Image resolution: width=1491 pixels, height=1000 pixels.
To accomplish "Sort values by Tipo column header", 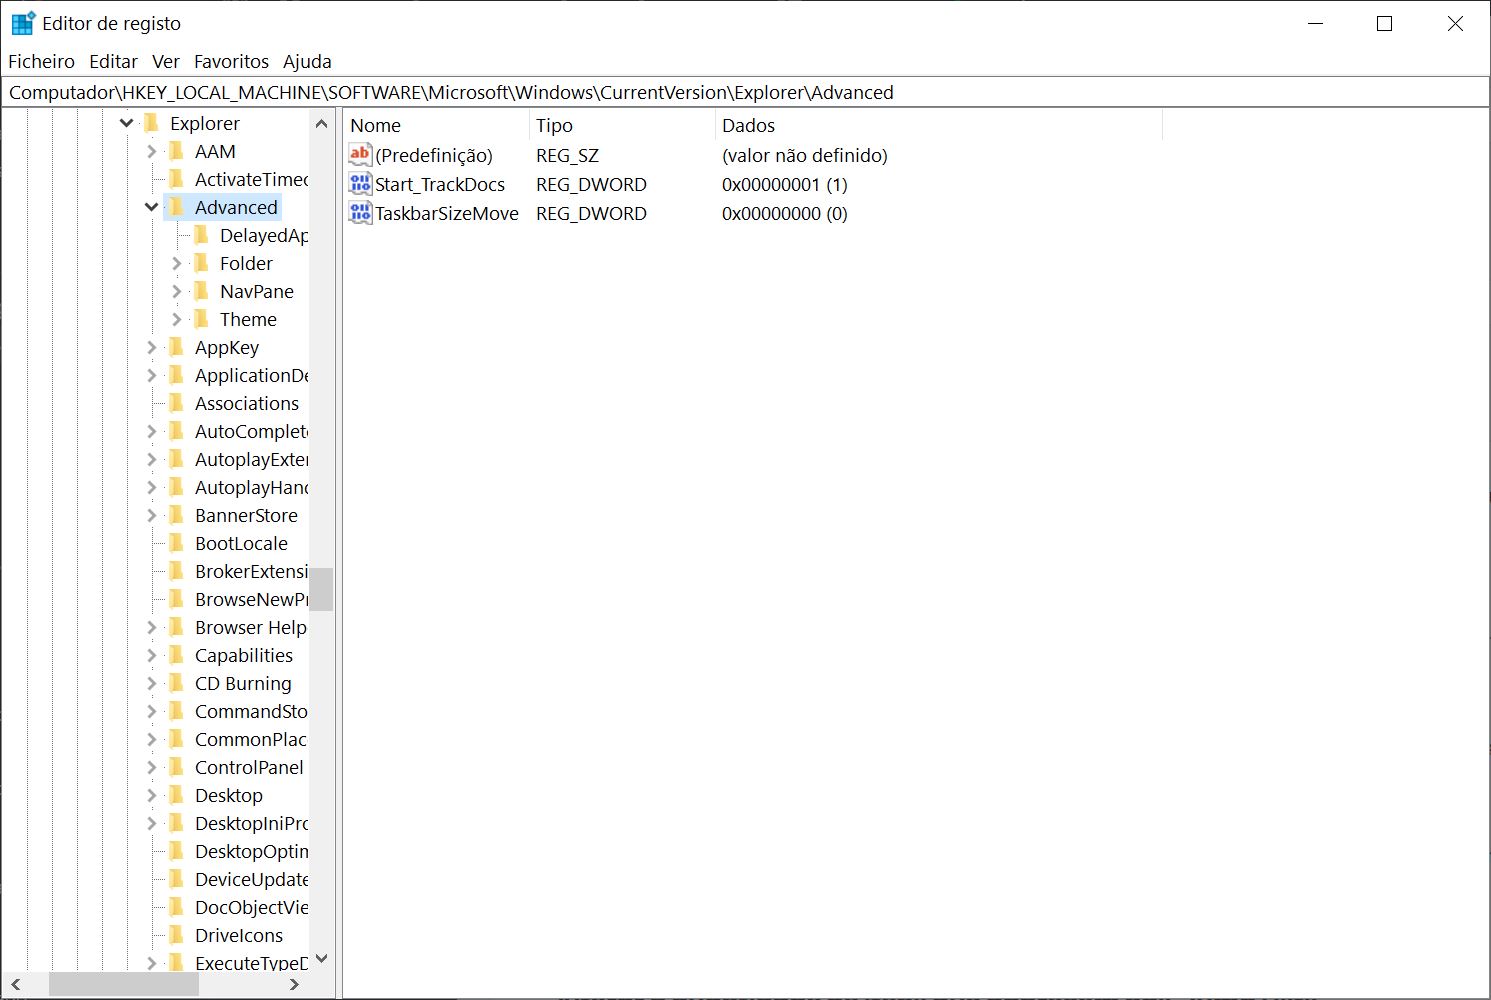I will [x=622, y=125].
